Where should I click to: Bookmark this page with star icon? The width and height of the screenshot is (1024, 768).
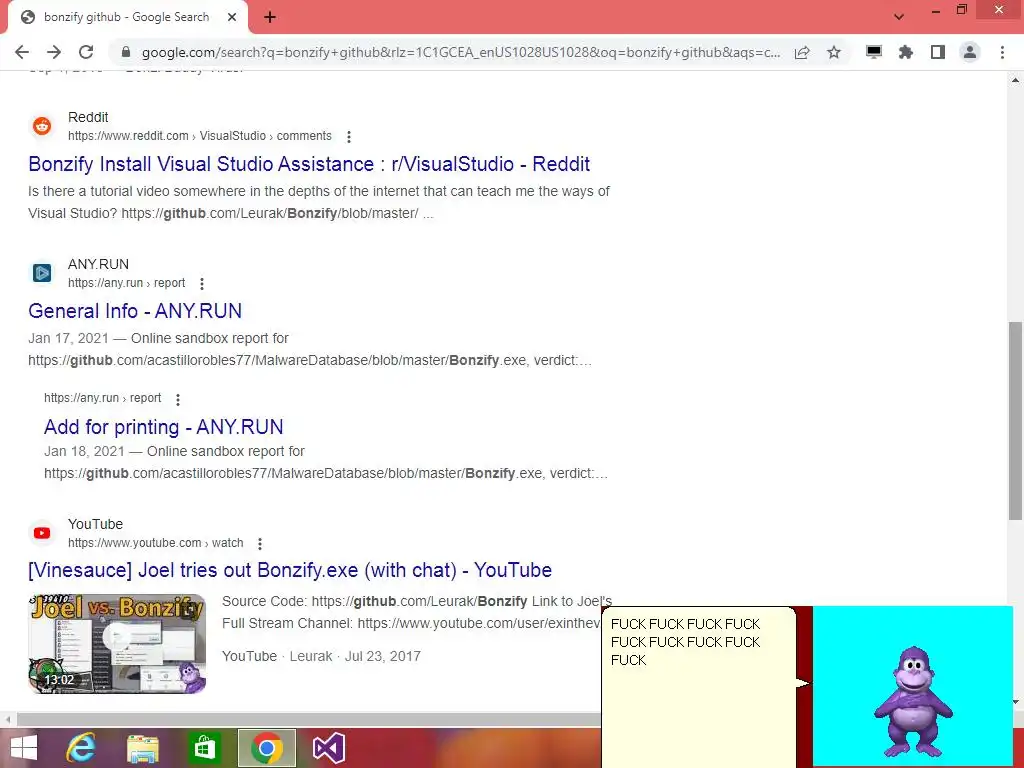(x=834, y=52)
